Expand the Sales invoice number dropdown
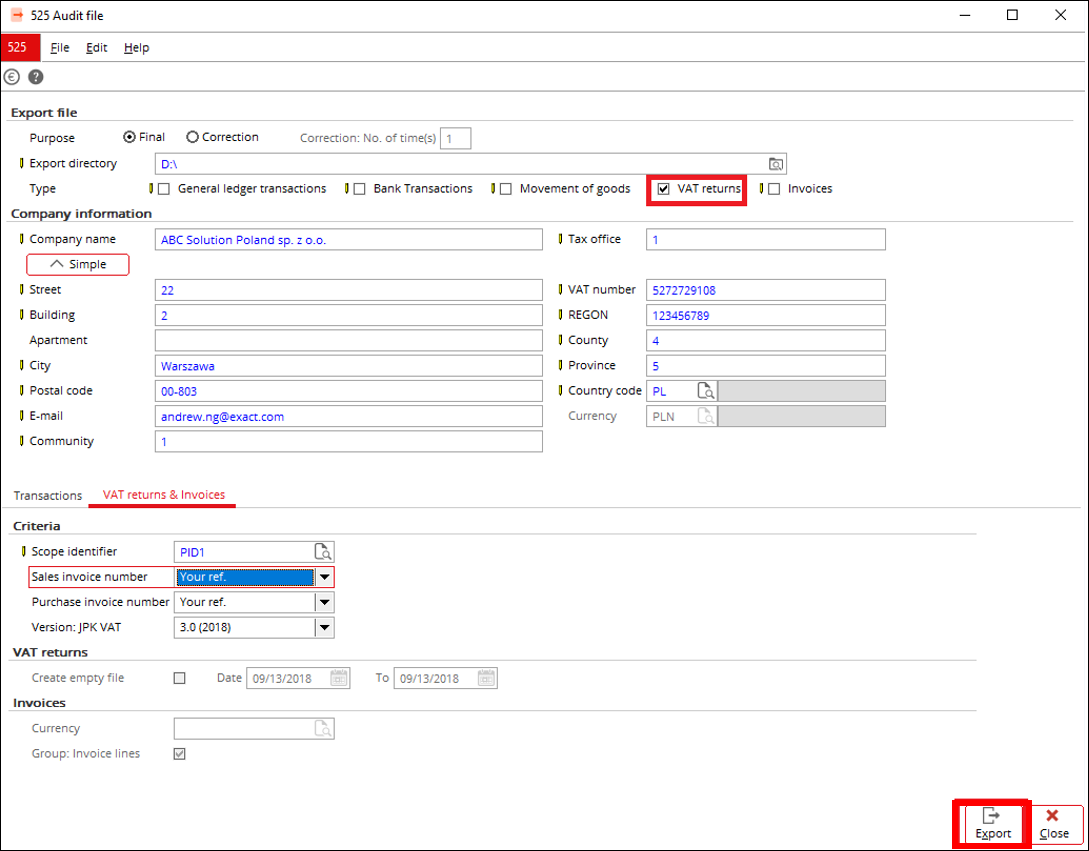The image size is (1089, 851). (324, 577)
